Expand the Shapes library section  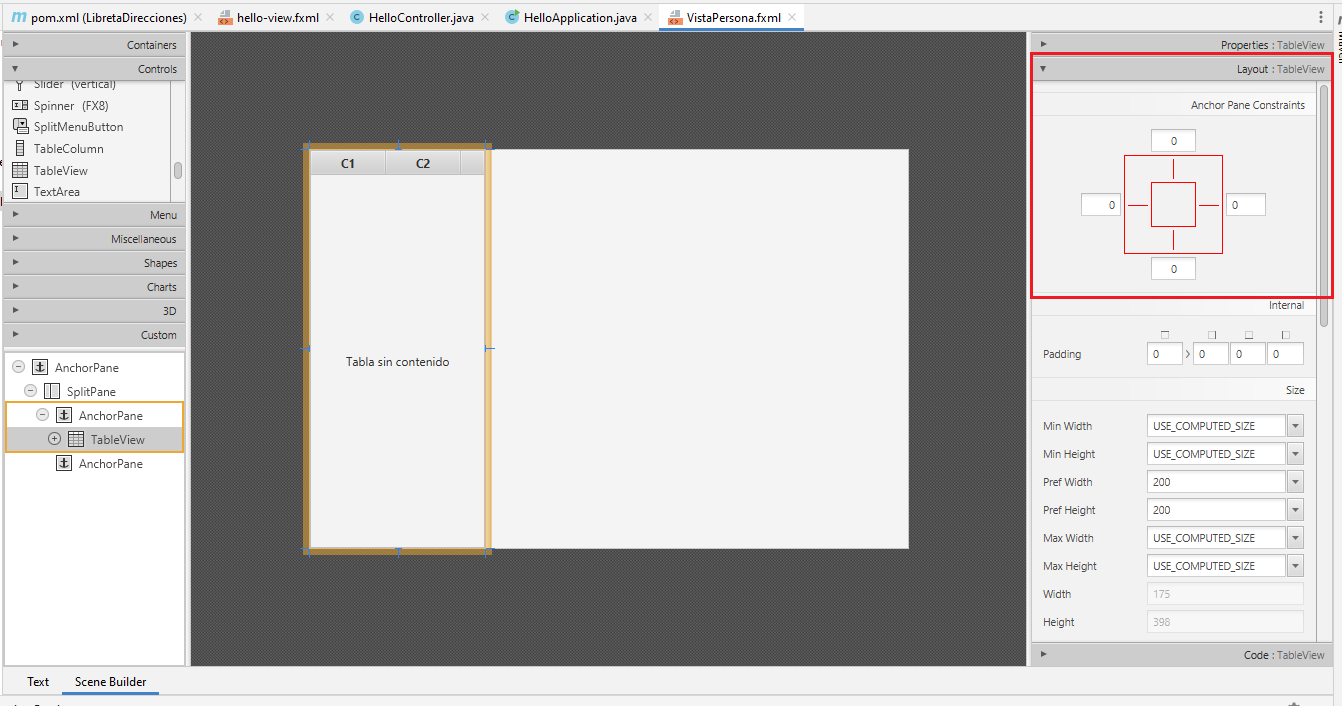pyautogui.click(x=93, y=263)
